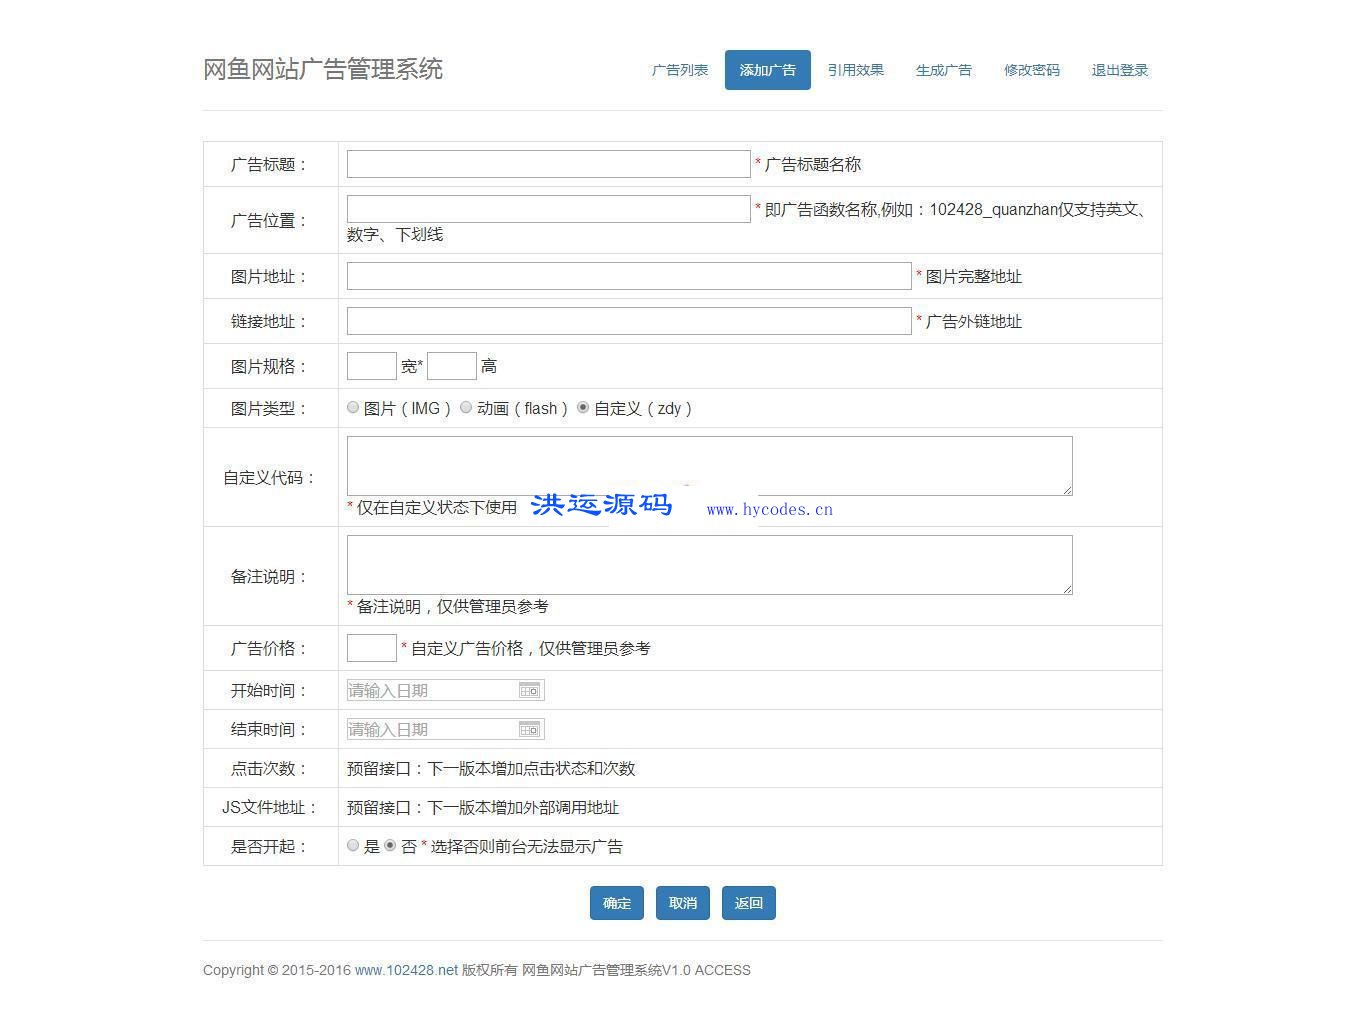Click the 返回 button
Viewport: 1366px width, 1010px height.
click(x=749, y=903)
